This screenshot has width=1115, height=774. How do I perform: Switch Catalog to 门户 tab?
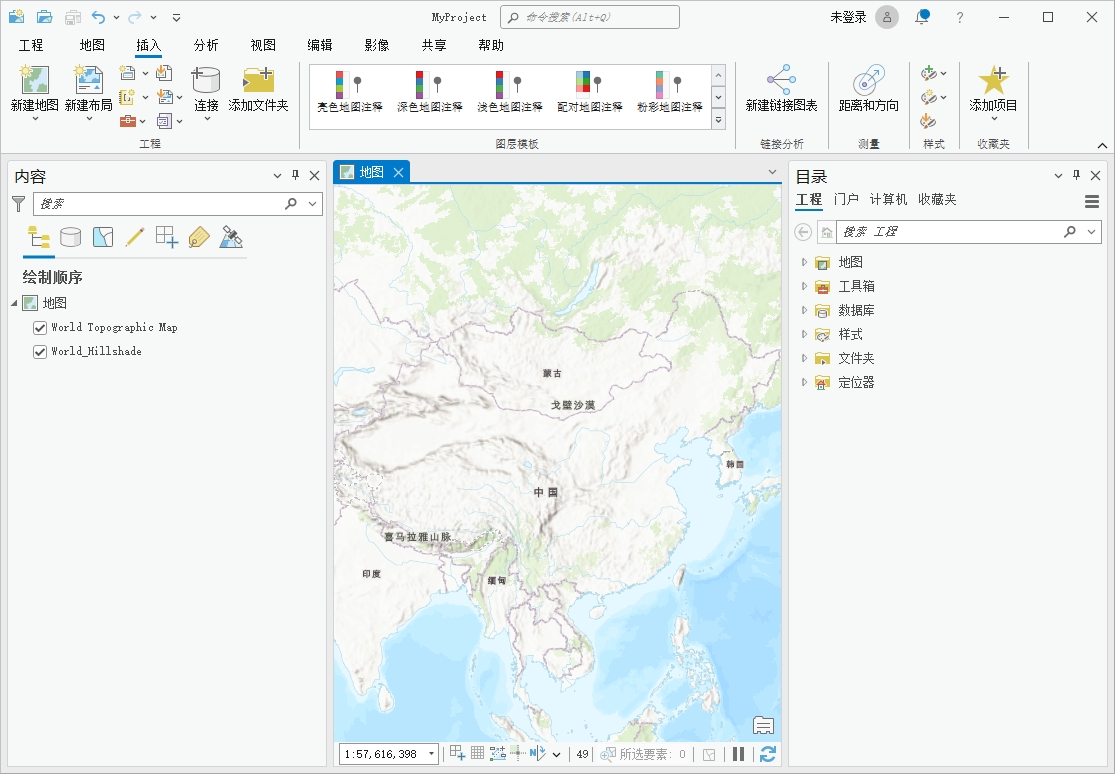tap(846, 200)
